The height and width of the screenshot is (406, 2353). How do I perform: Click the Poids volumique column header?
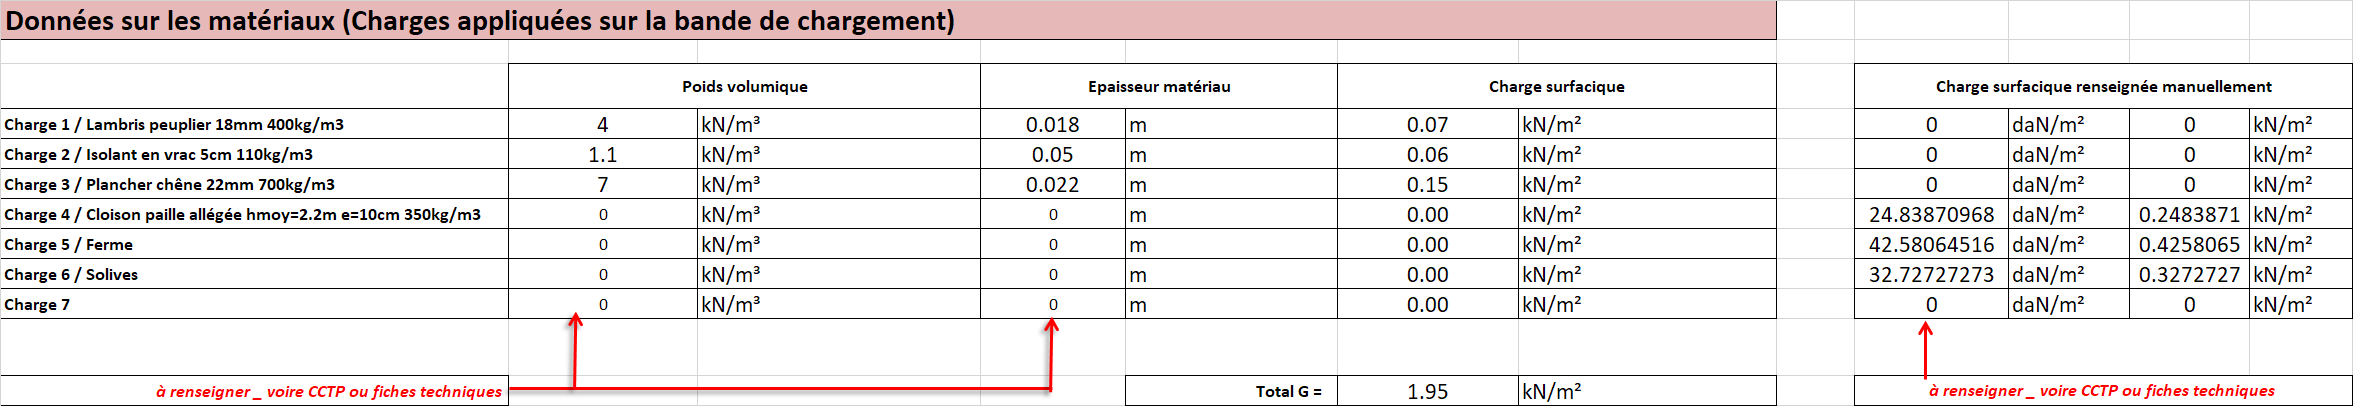click(x=744, y=87)
